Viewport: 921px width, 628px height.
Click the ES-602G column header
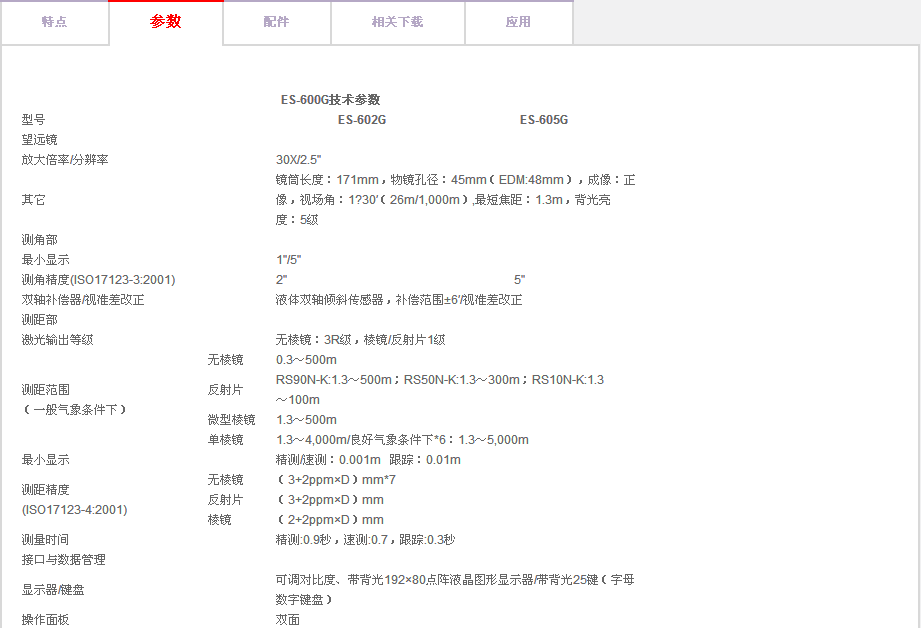361,120
